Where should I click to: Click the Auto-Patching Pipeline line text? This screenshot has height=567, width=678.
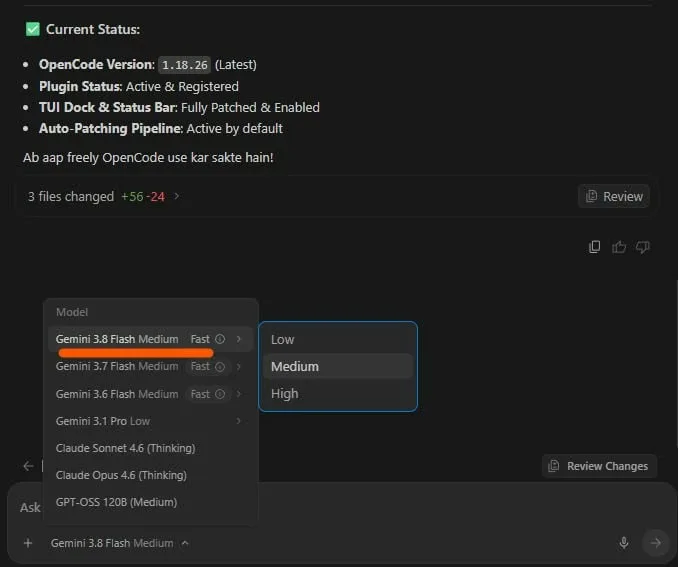pyautogui.click(x=161, y=128)
